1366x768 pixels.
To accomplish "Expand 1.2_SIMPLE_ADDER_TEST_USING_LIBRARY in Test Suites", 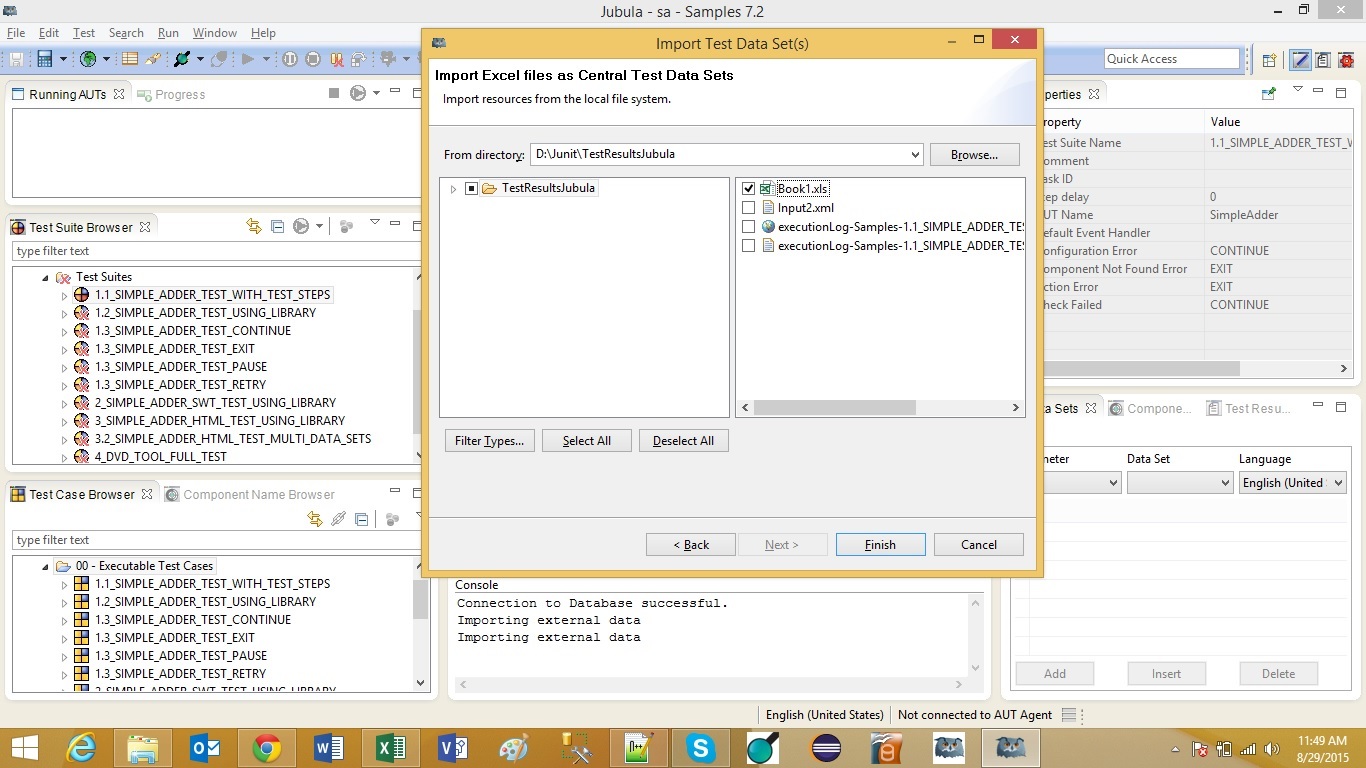I will pos(64,313).
